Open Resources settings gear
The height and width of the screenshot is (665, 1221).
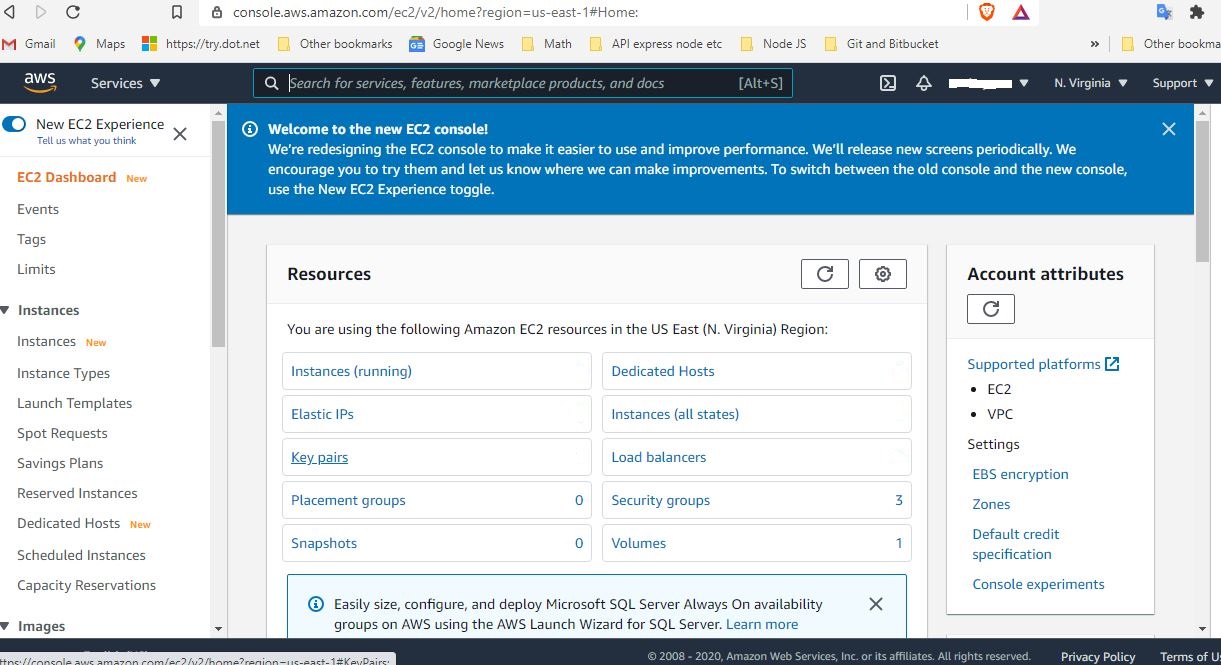pyautogui.click(x=882, y=274)
